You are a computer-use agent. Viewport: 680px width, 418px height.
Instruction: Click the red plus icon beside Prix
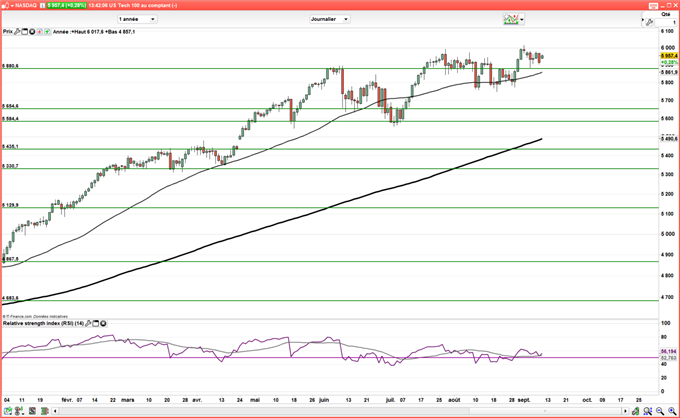tap(39, 32)
